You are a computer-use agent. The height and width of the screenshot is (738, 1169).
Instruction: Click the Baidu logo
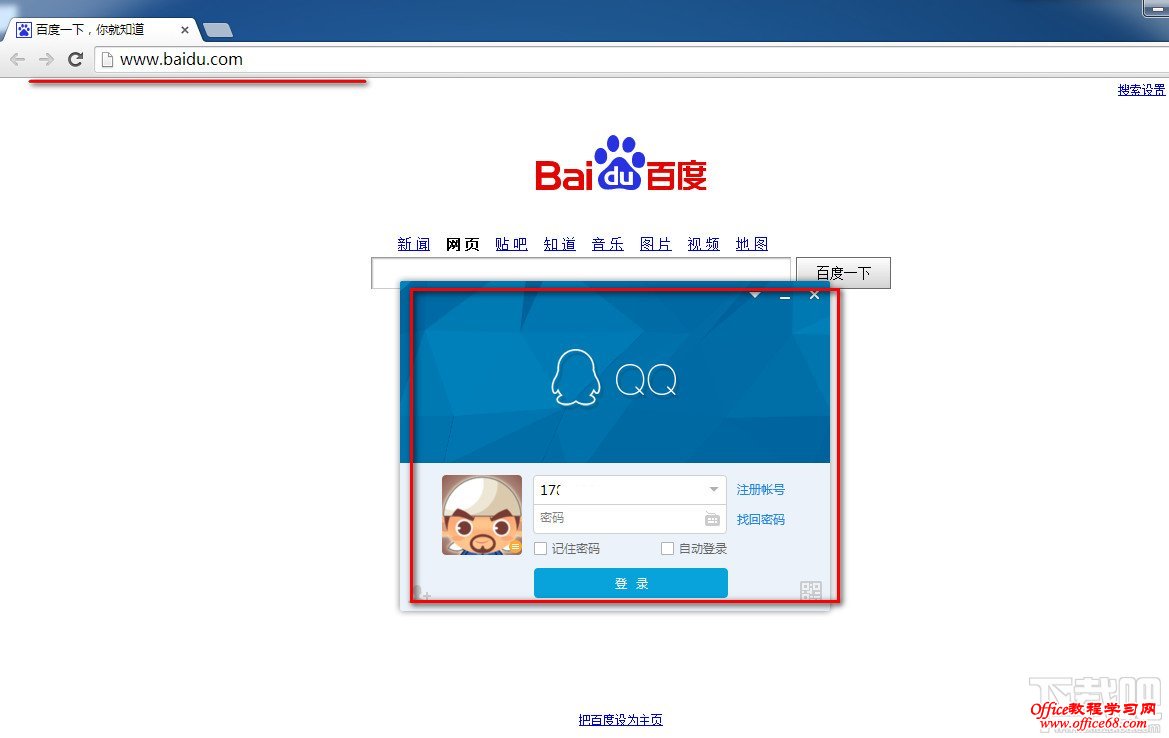pos(620,163)
